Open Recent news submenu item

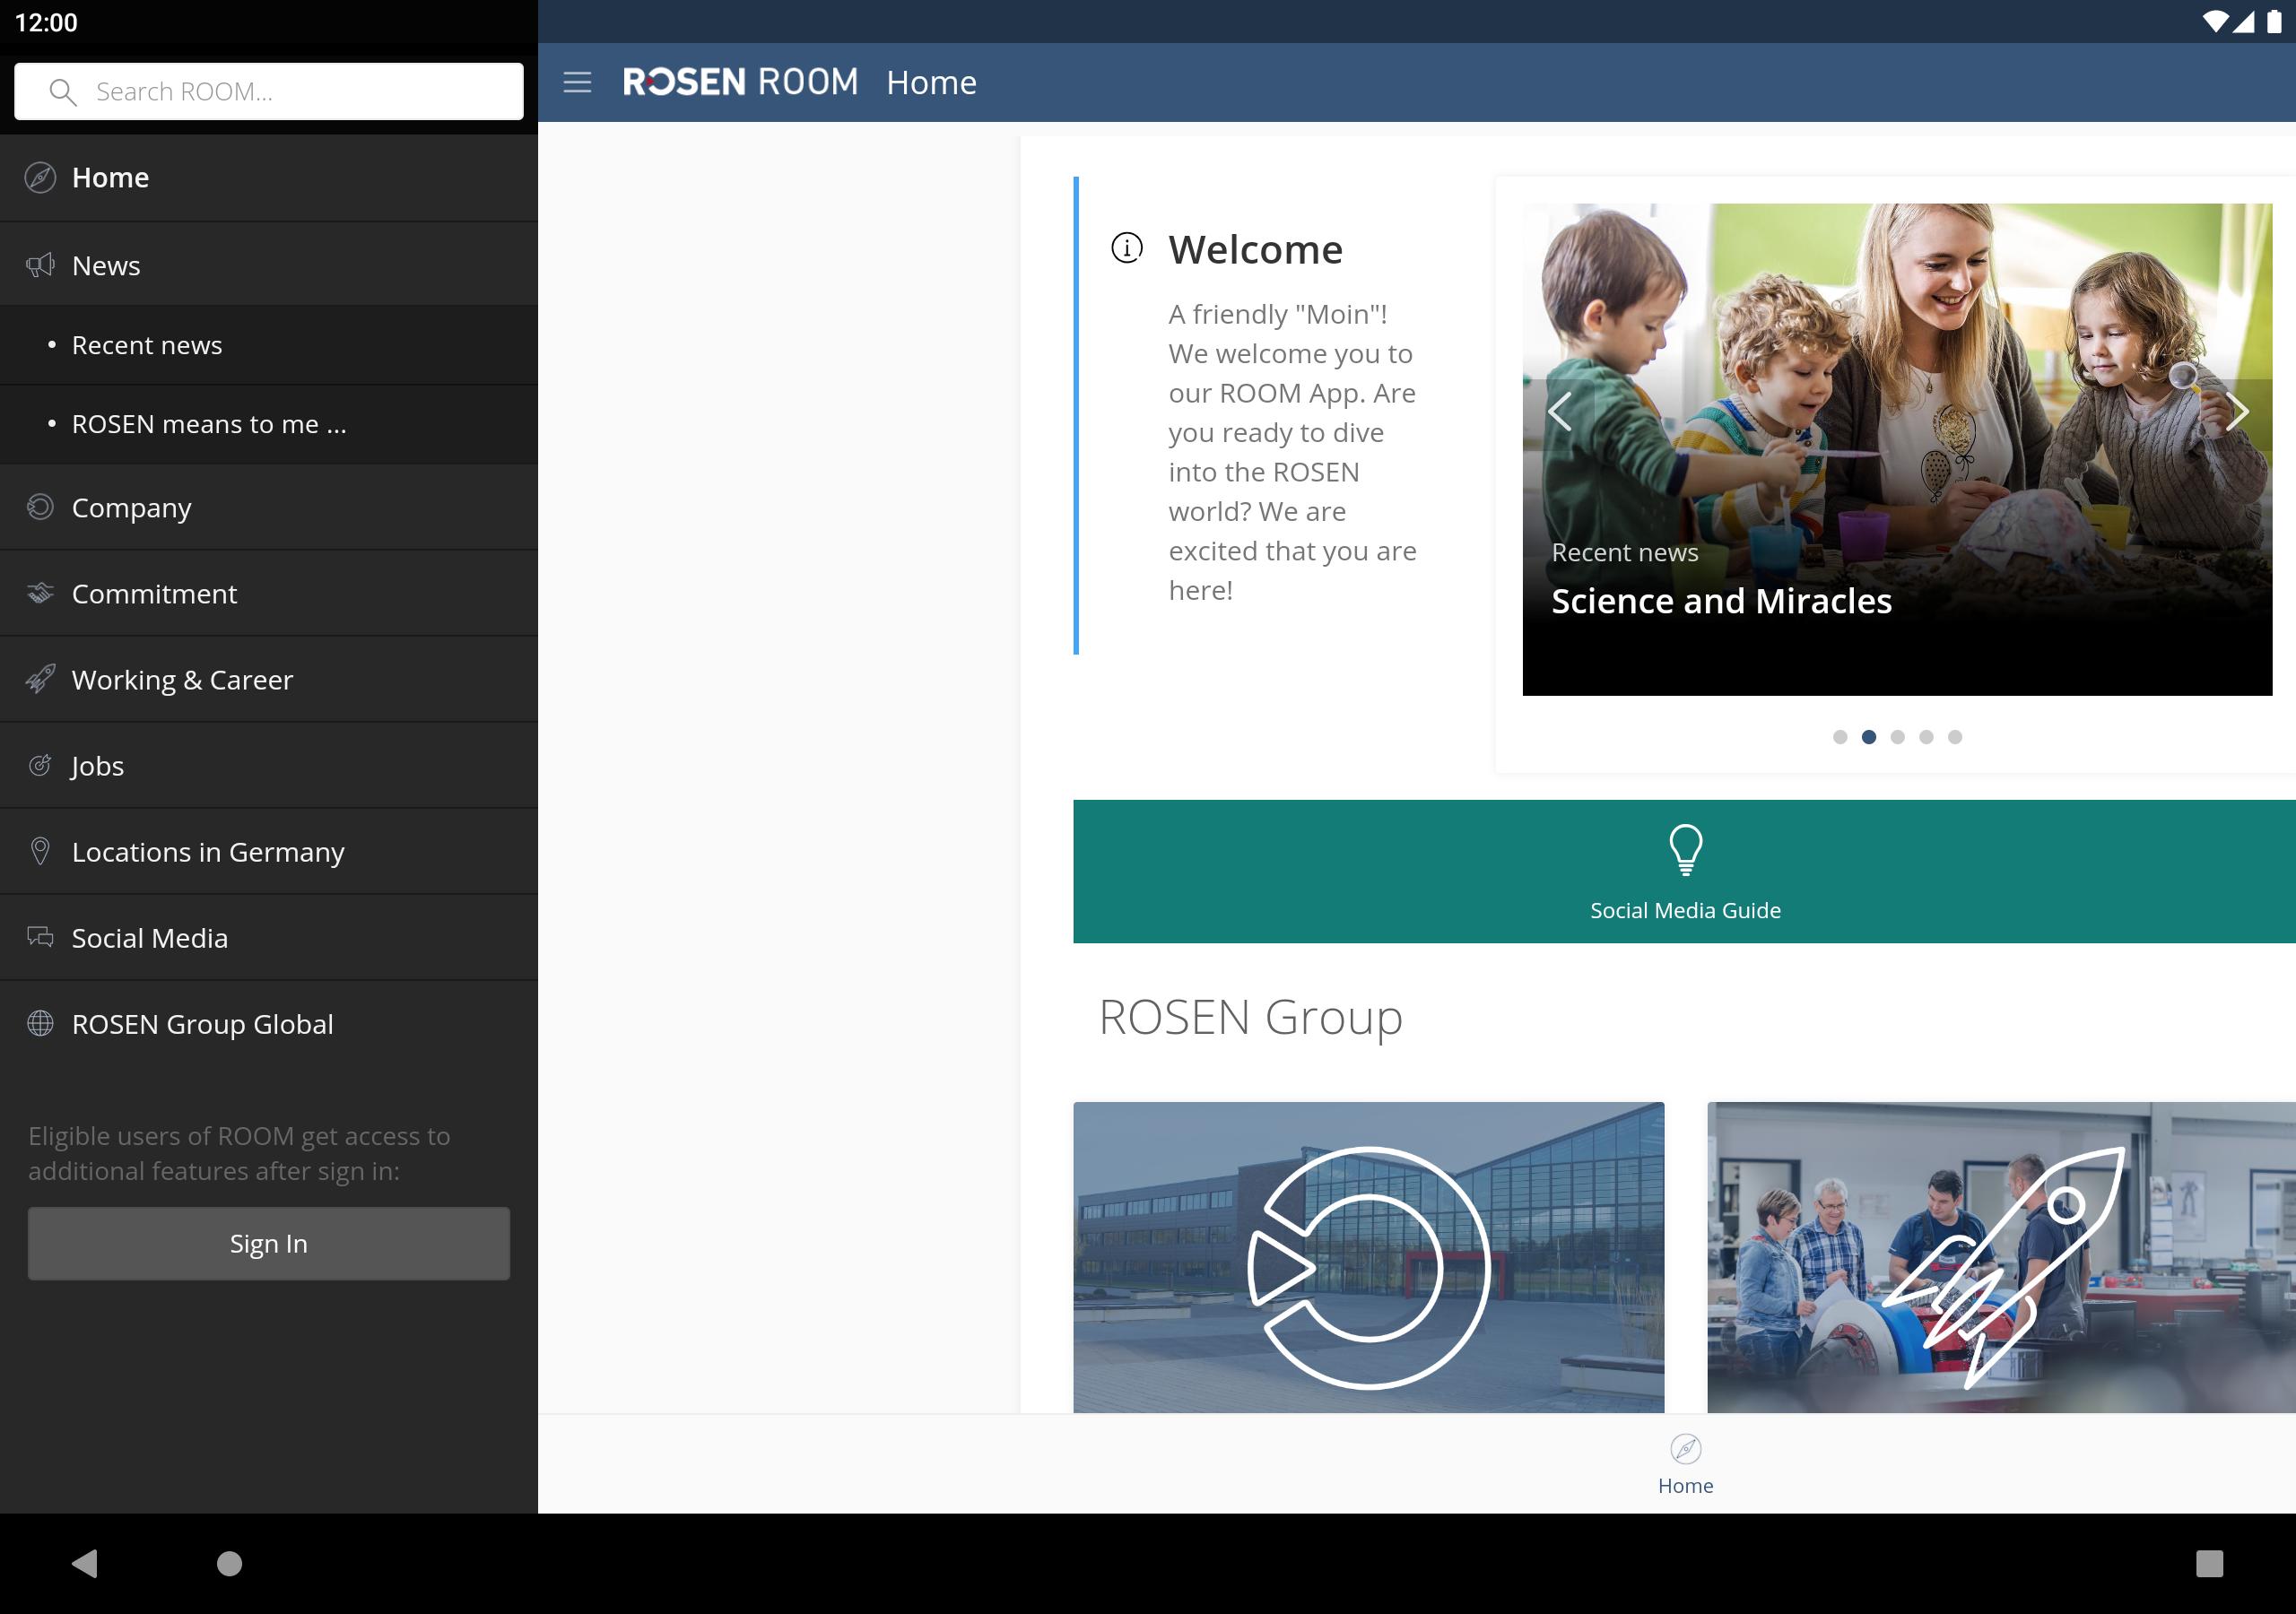[269, 345]
